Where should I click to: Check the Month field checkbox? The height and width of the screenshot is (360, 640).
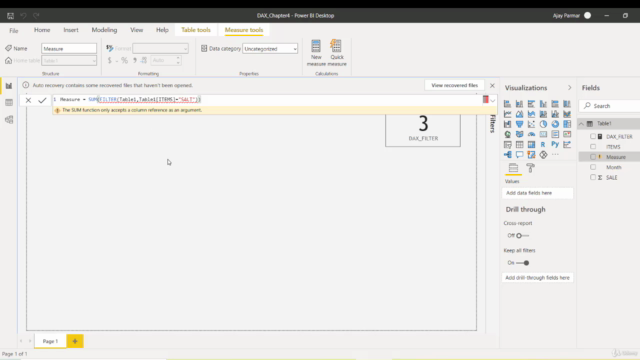[593, 167]
